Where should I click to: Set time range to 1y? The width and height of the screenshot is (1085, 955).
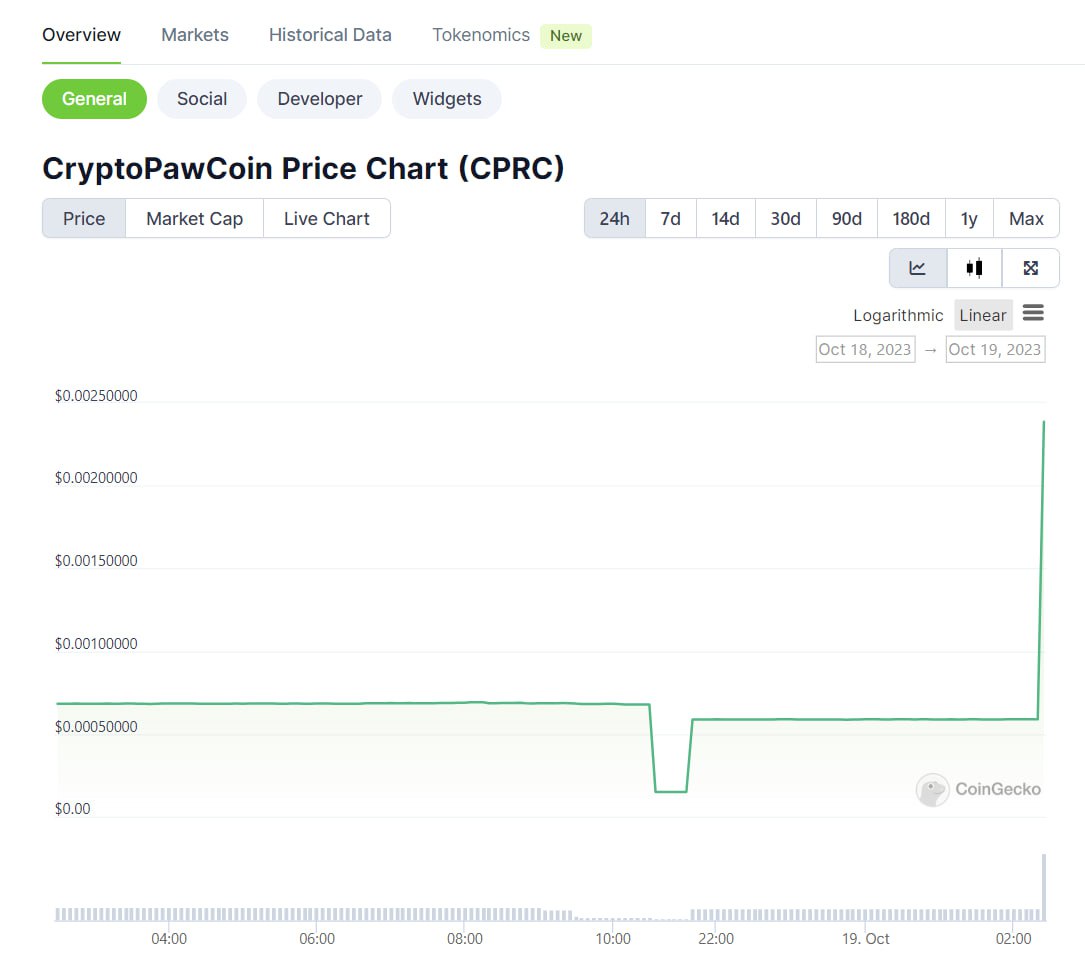[x=969, y=219]
